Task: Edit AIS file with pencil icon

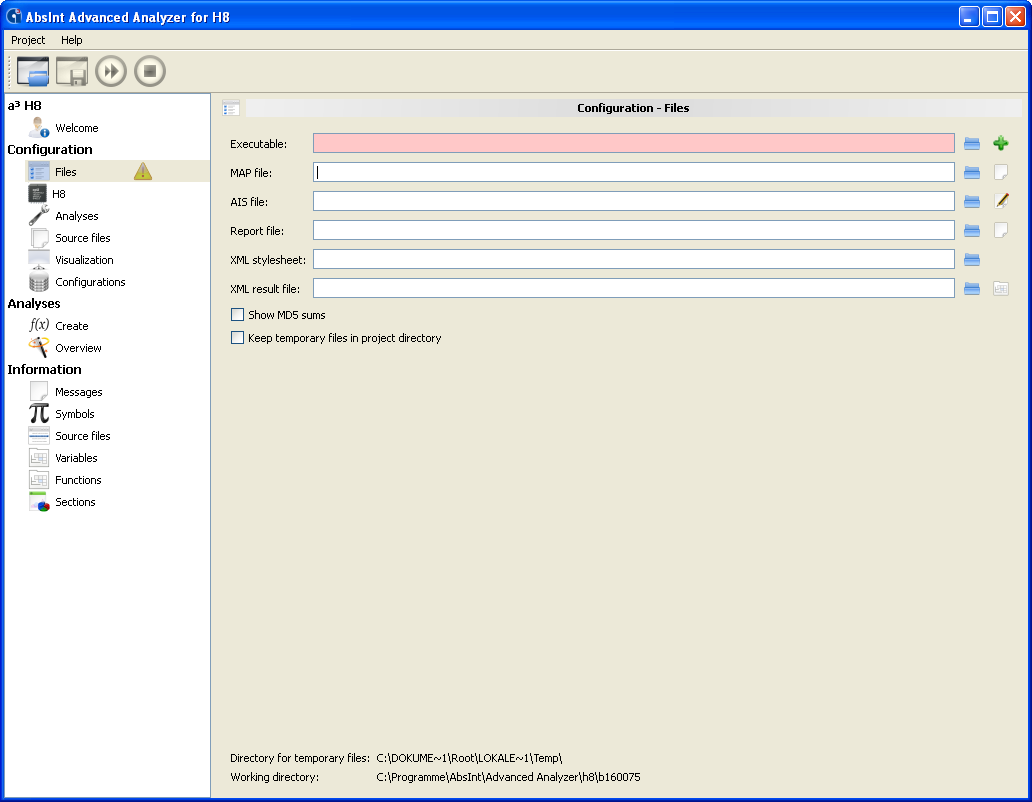Action: pos(1001,201)
